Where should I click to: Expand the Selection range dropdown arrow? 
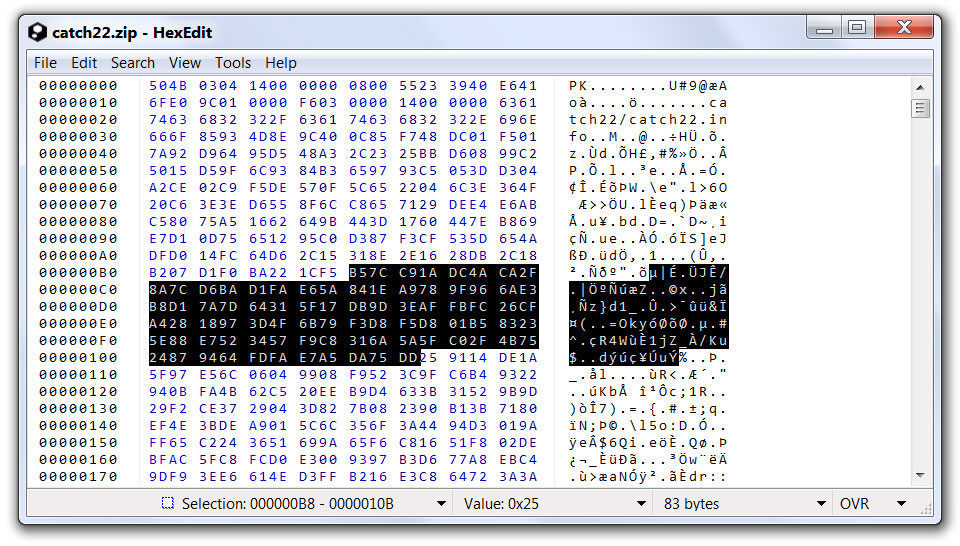[x=441, y=504]
